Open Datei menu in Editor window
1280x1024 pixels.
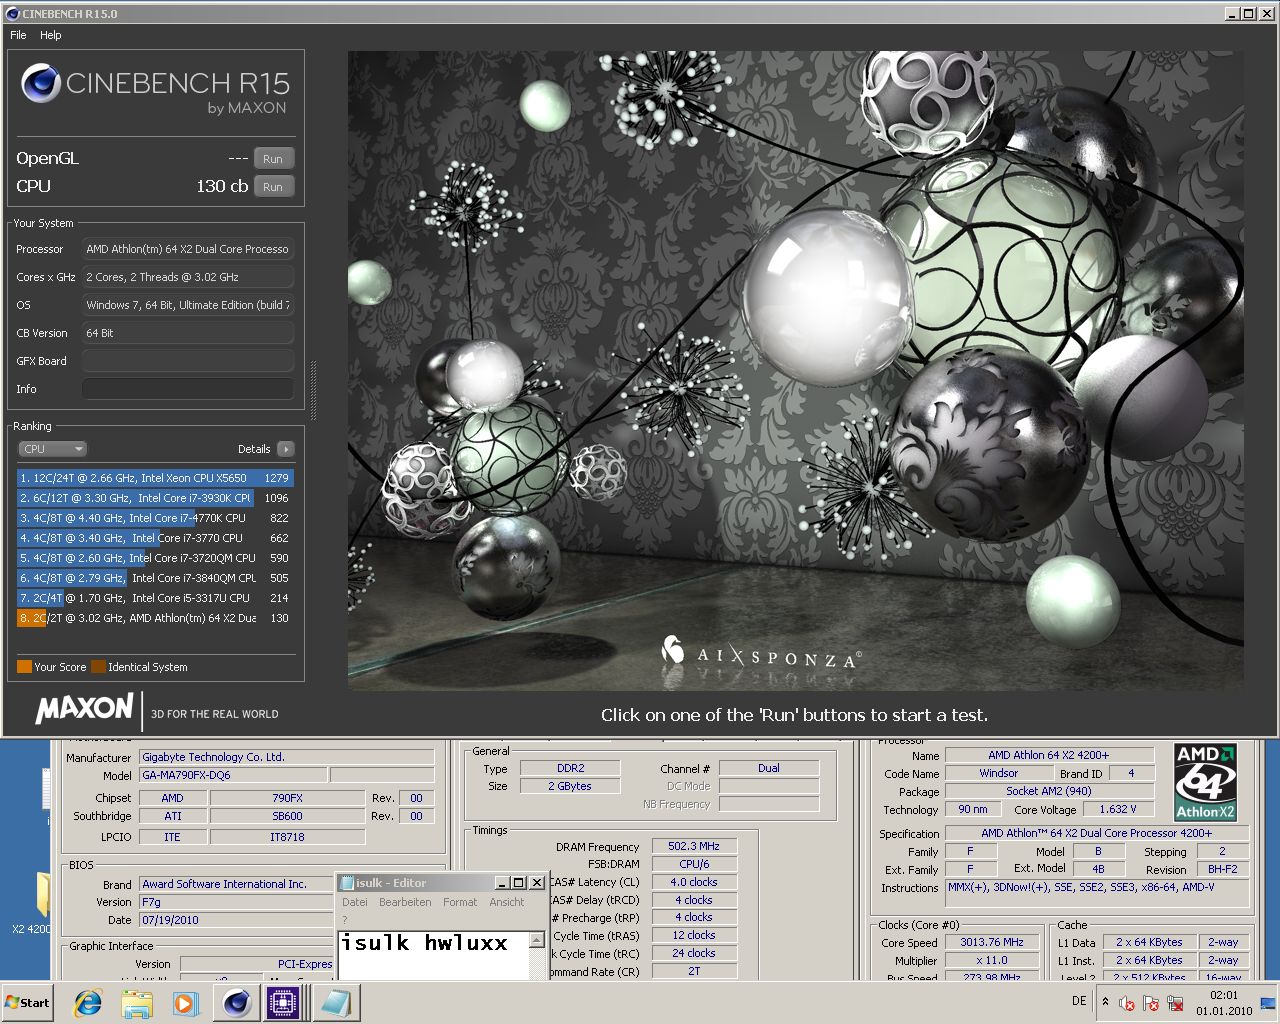pyautogui.click(x=355, y=902)
